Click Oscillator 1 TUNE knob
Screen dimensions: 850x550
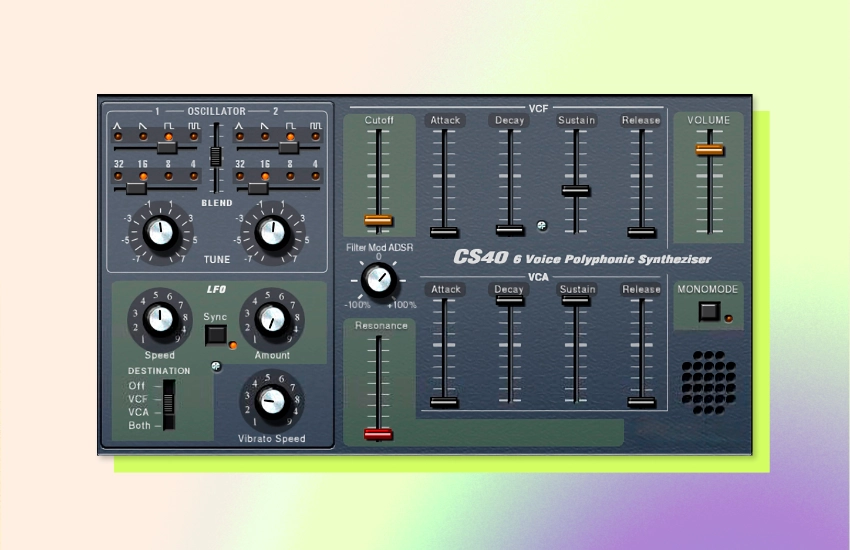tap(160, 233)
